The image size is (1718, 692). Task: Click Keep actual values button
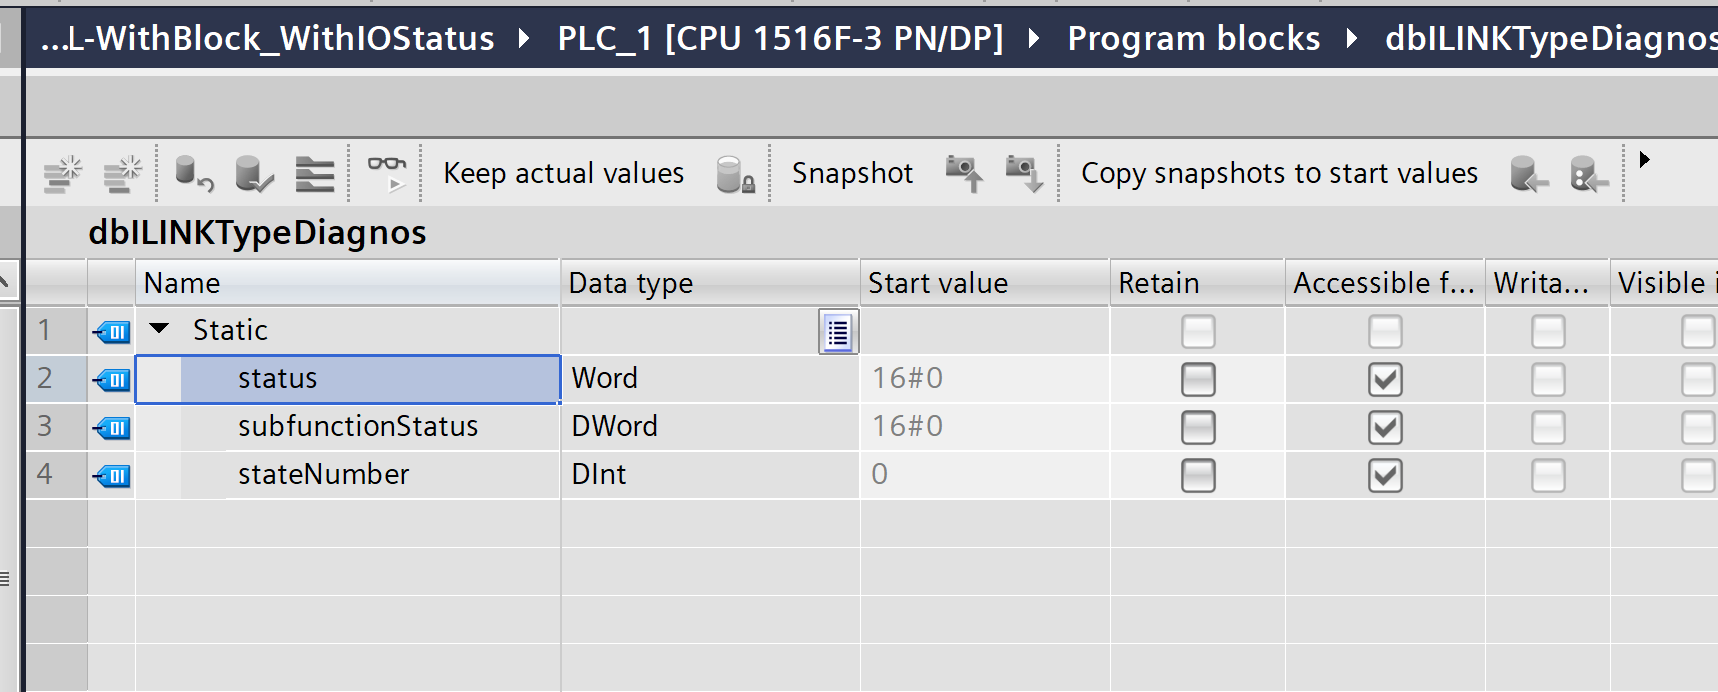click(x=563, y=174)
